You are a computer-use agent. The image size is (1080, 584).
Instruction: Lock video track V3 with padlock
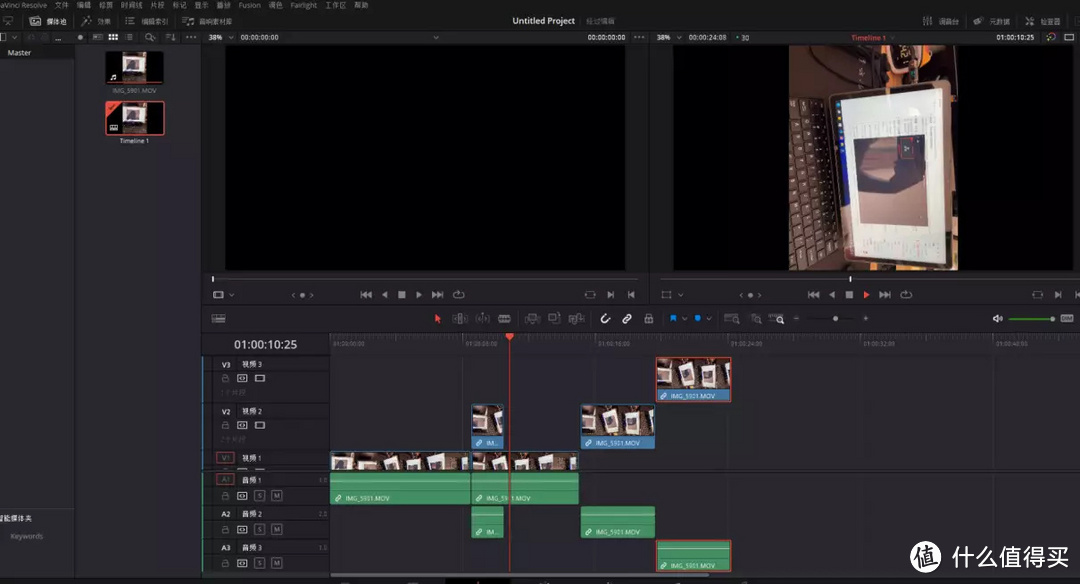(226, 379)
